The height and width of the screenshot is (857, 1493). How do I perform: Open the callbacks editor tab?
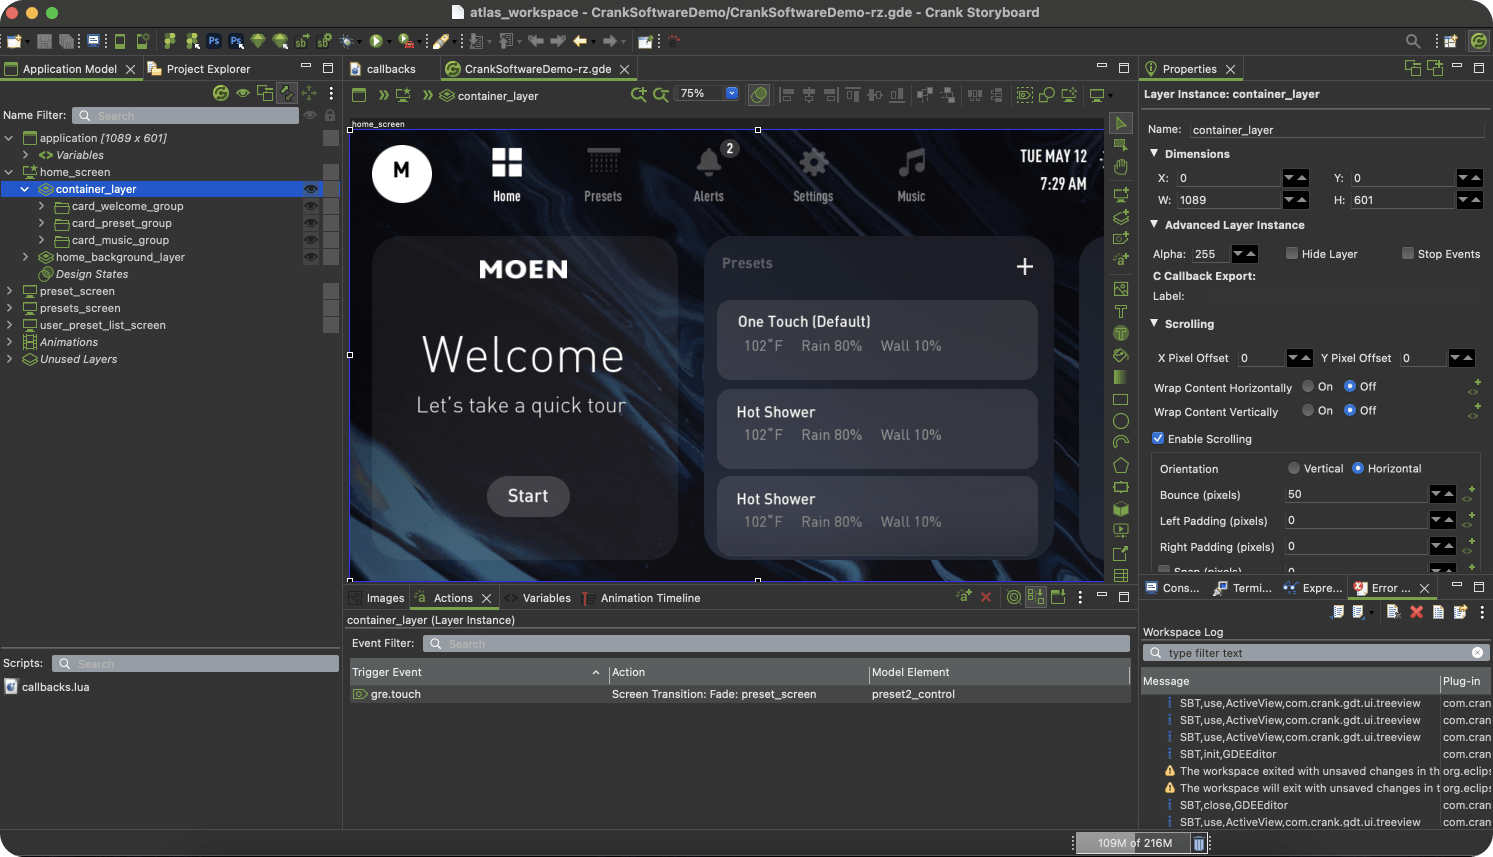pyautogui.click(x=382, y=69)
